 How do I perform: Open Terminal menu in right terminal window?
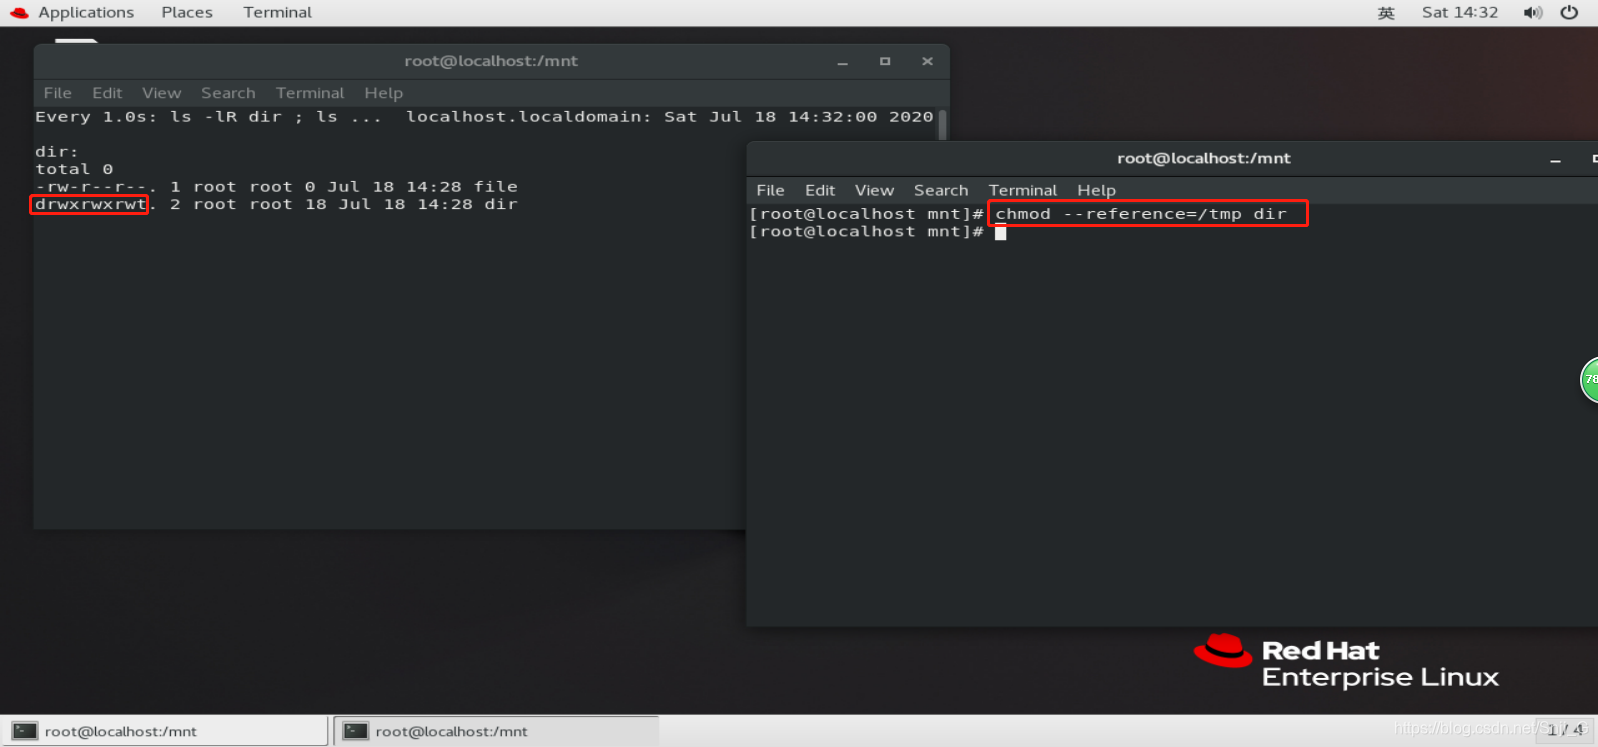pyautogui.click(x=1022, y=190)
